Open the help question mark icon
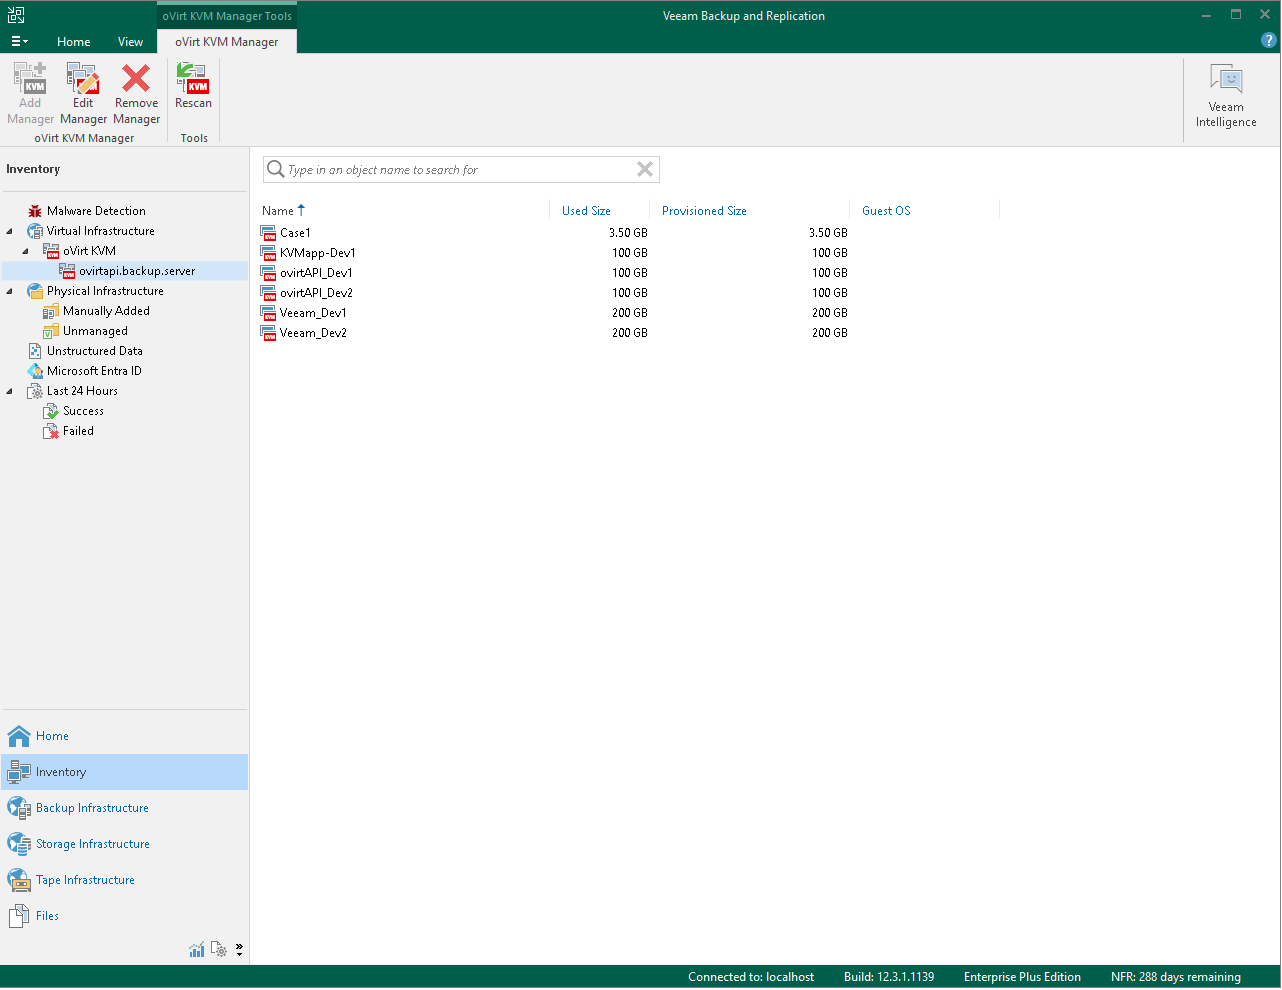1282x990 pixels. [1268, 41]
